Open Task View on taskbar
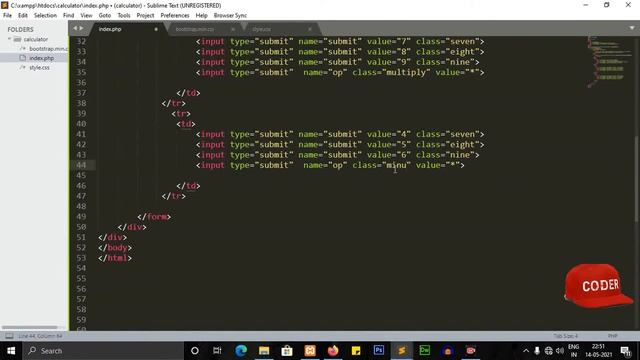This screenshot has width=640, height=360. click(x=217, y=351)
